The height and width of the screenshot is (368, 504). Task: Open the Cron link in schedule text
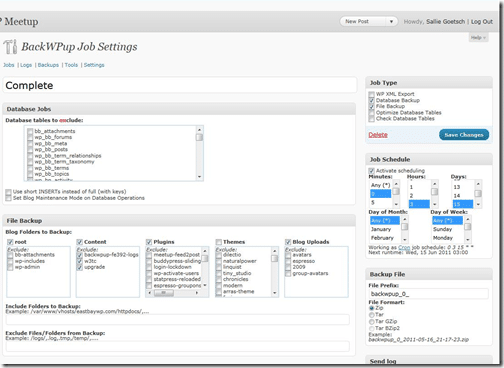pyautogui.click(x=404, y=247)
